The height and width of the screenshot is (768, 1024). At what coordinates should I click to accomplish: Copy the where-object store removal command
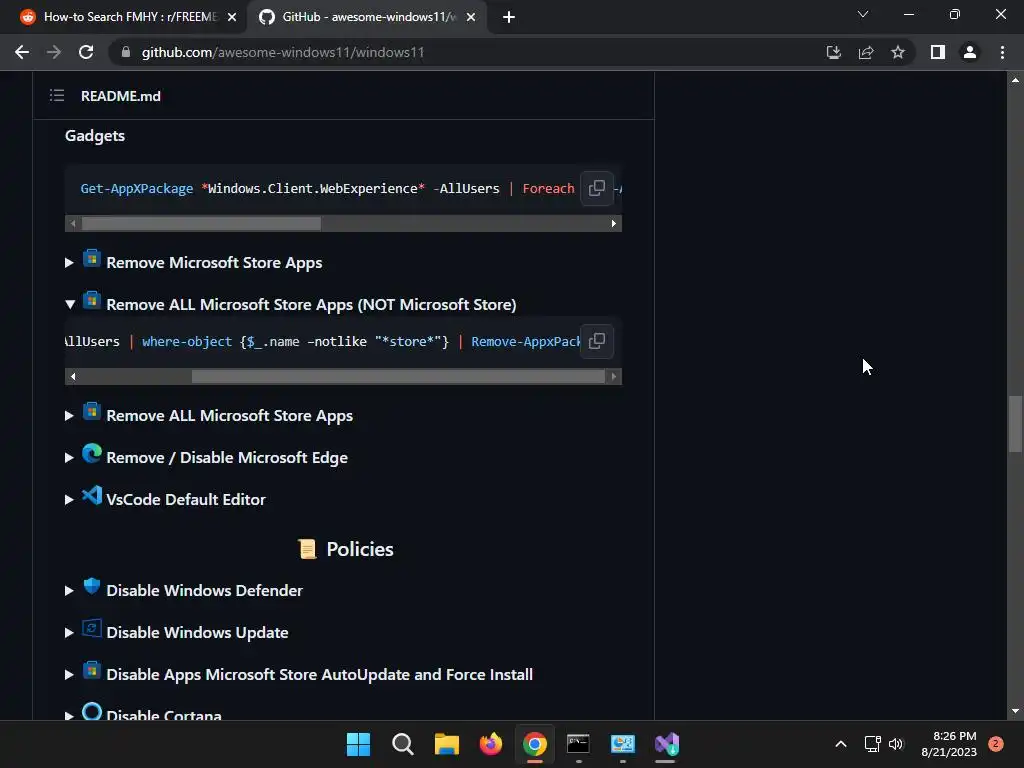(x=596, y=341)
